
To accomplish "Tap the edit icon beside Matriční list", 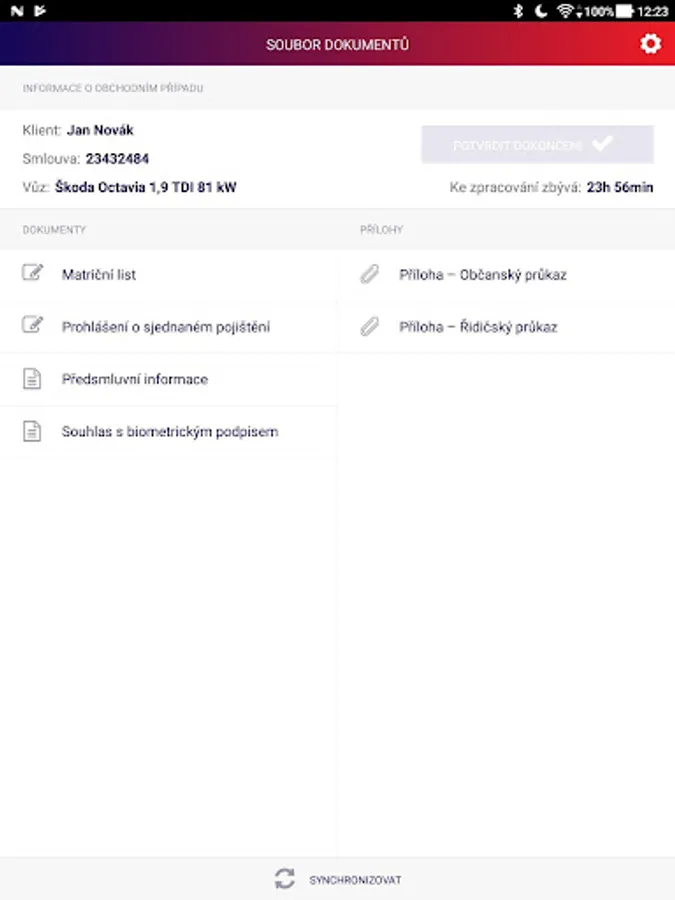I will (32, 273).
